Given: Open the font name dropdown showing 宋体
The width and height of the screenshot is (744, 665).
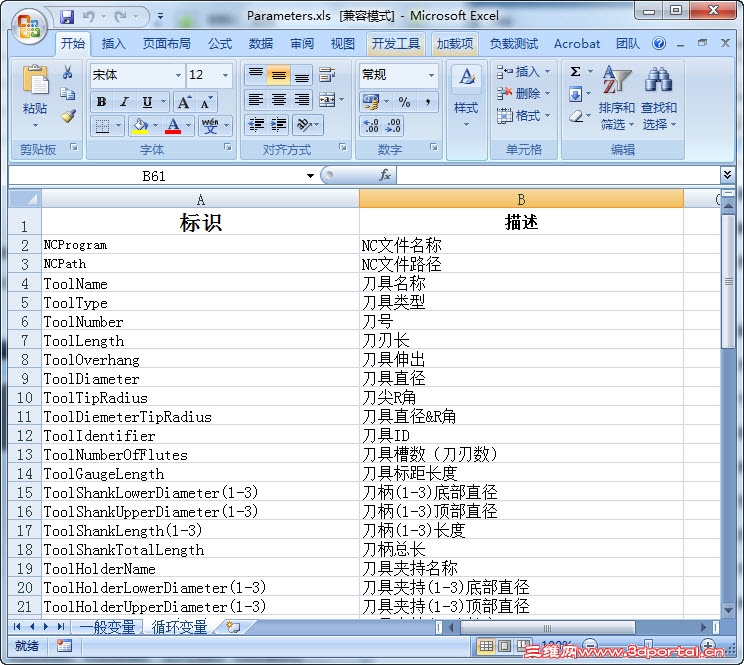Looking at the screenshot, I should 178,75.
